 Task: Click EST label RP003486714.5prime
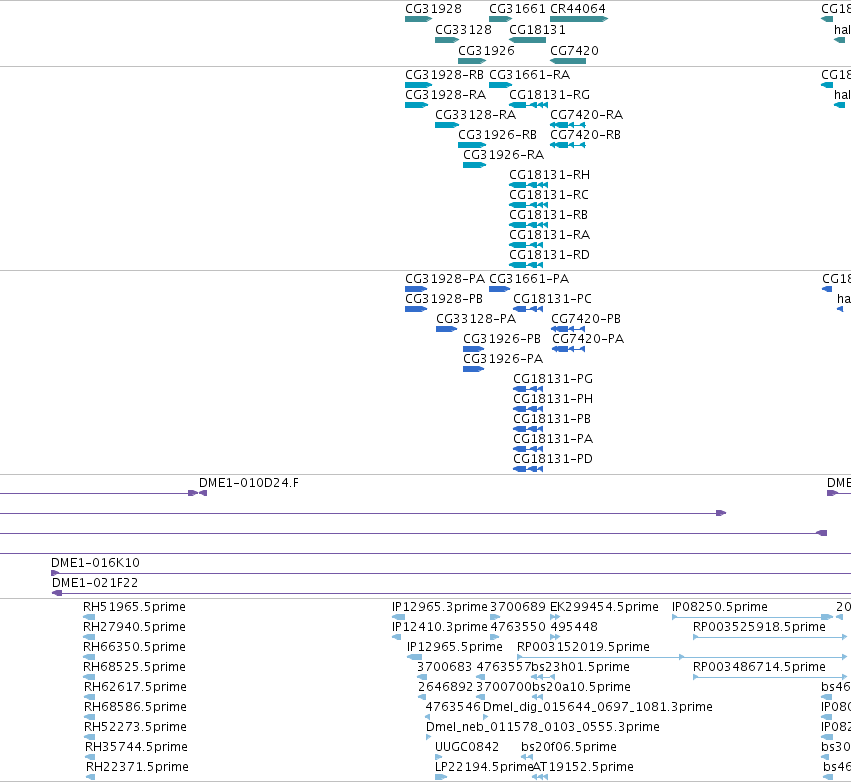pos(759,667)
